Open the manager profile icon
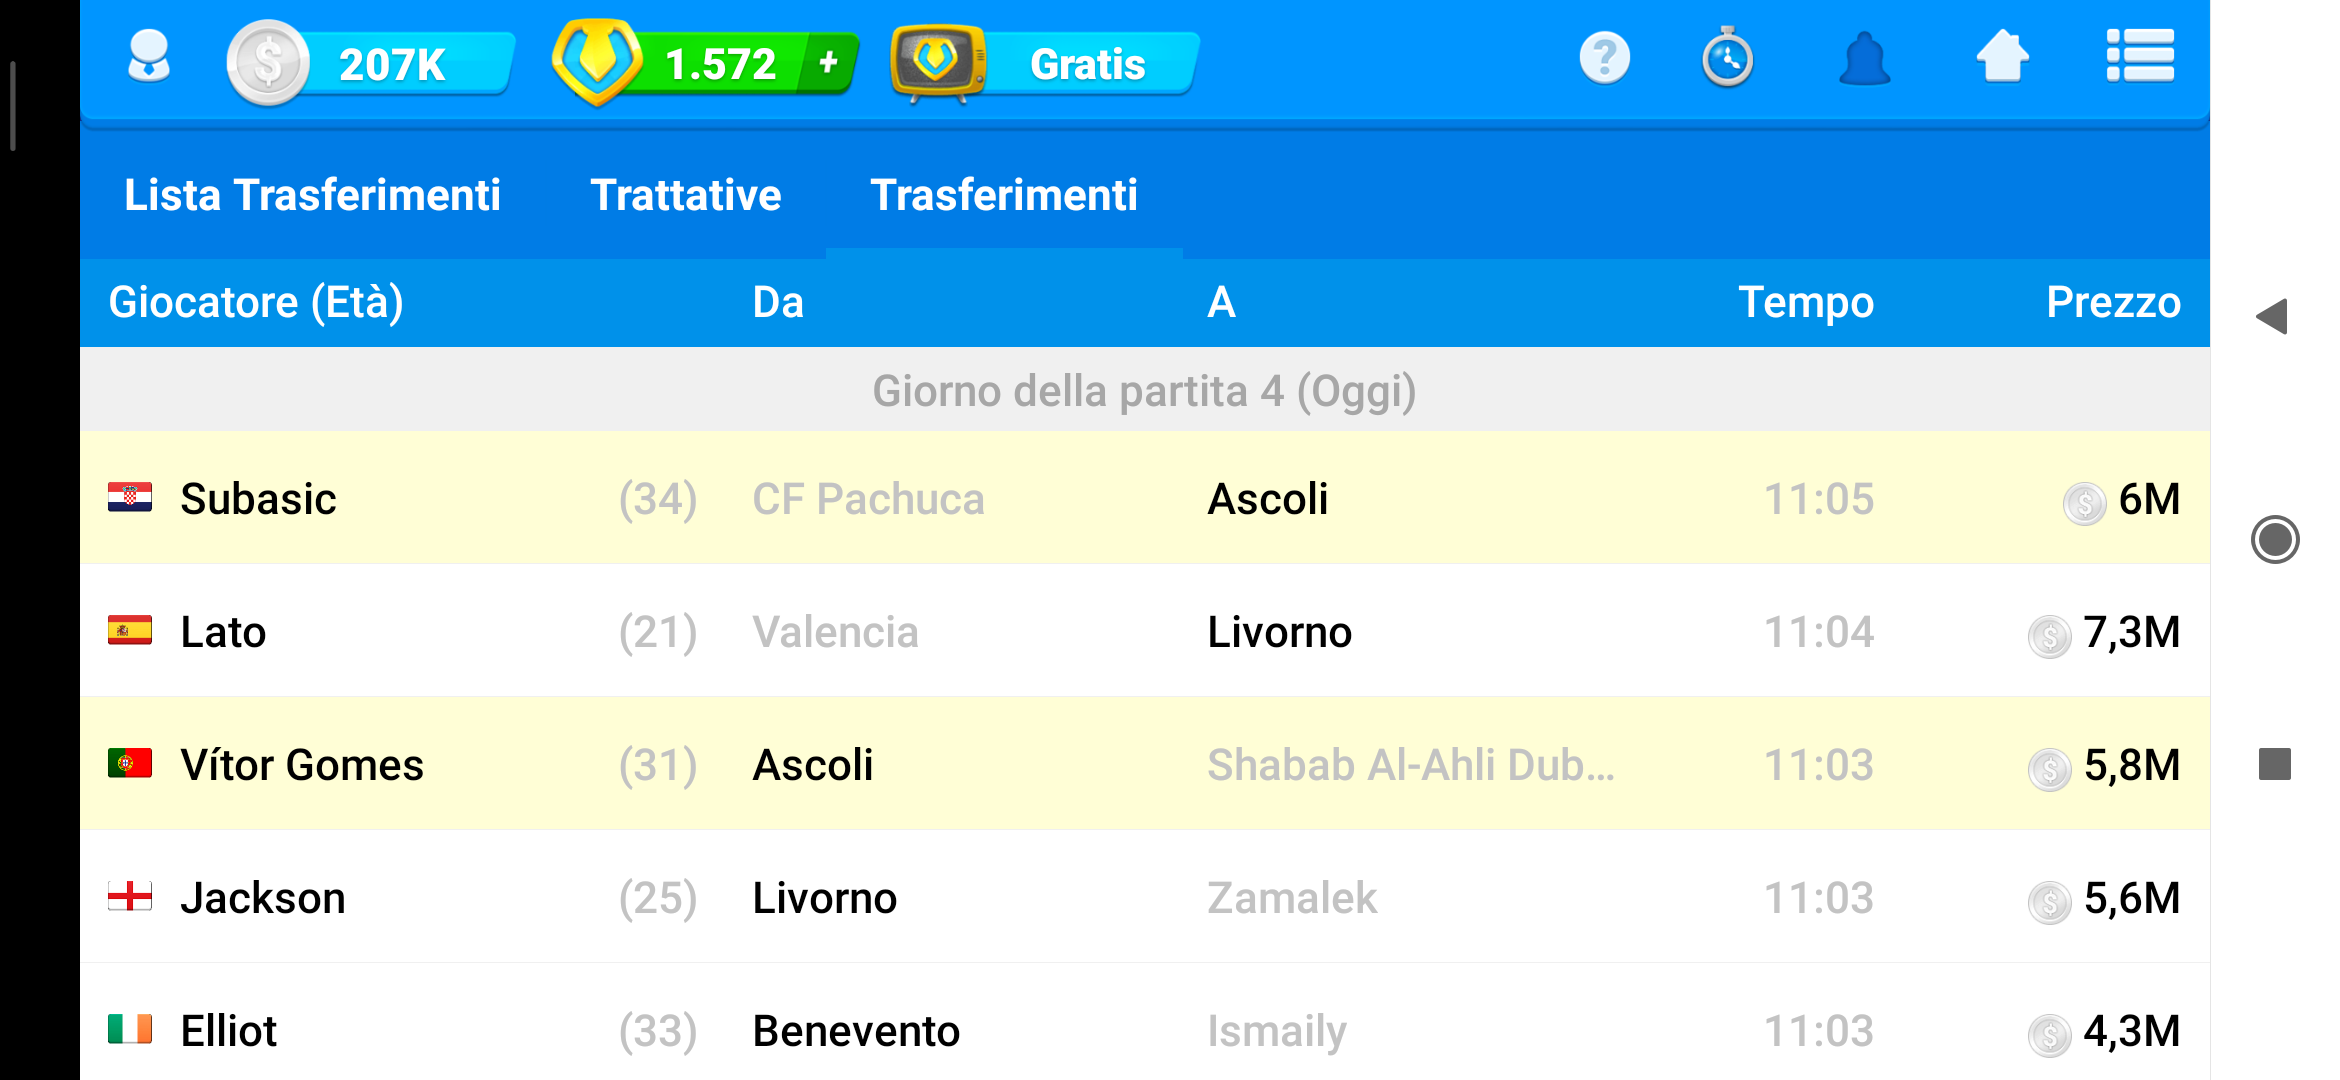2340x1080 pixels. tap(149, 57)
